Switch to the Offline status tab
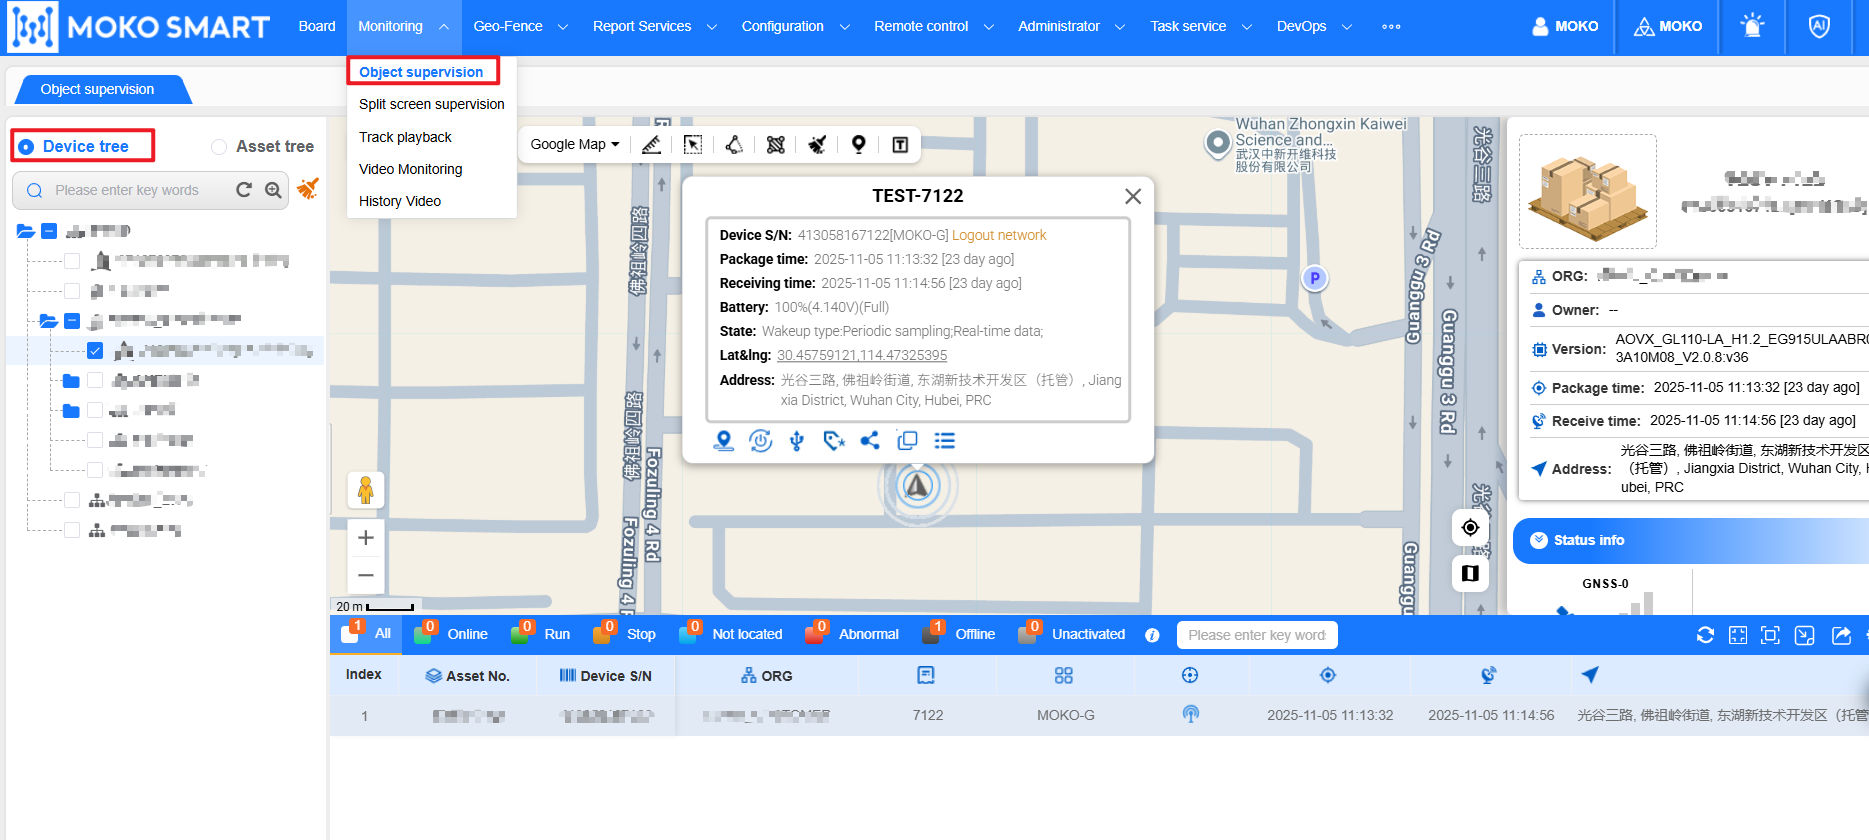The height and width of the screenshot is (840, 1869). click(x=962, y=635)
